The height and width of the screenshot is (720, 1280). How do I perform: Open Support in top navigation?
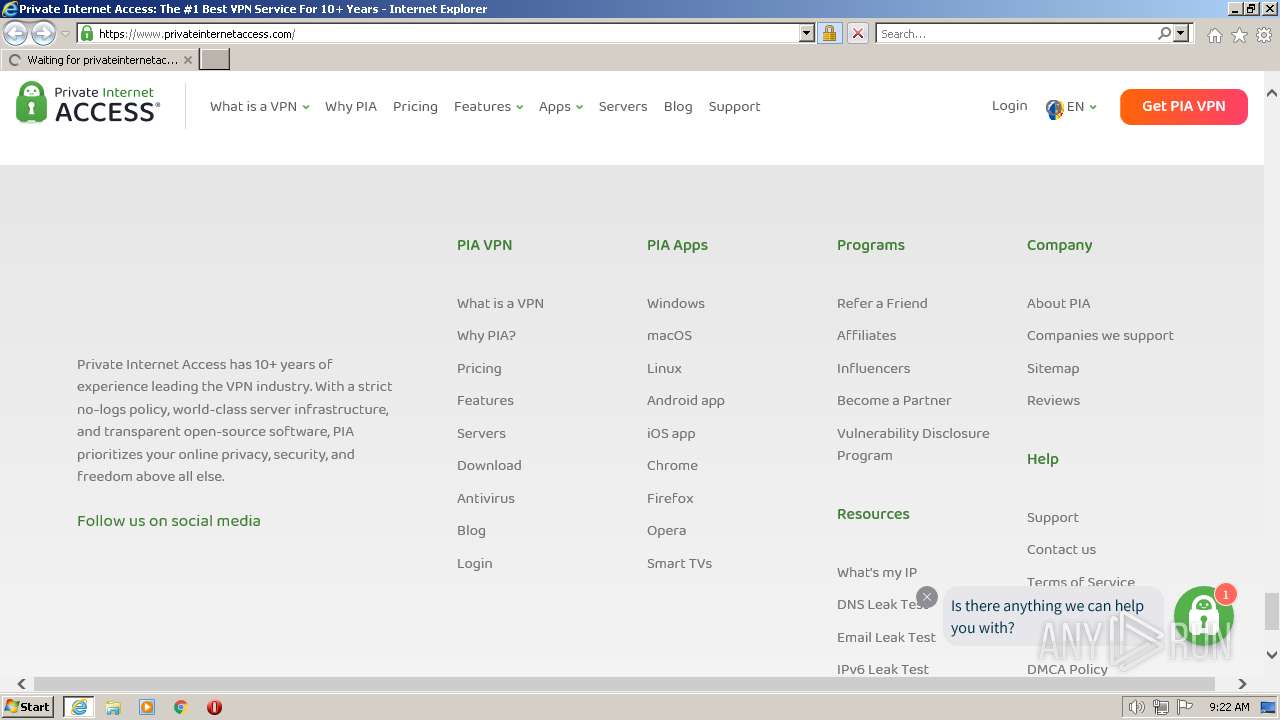tap(734, 107)
